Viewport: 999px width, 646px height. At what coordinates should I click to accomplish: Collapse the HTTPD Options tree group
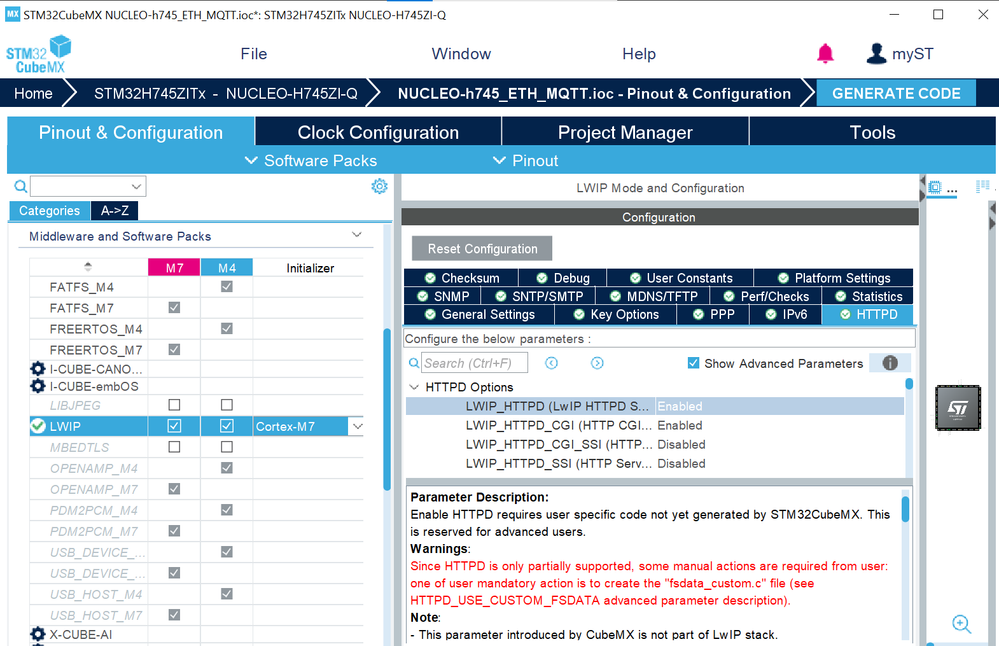click(x=414, y=387)
